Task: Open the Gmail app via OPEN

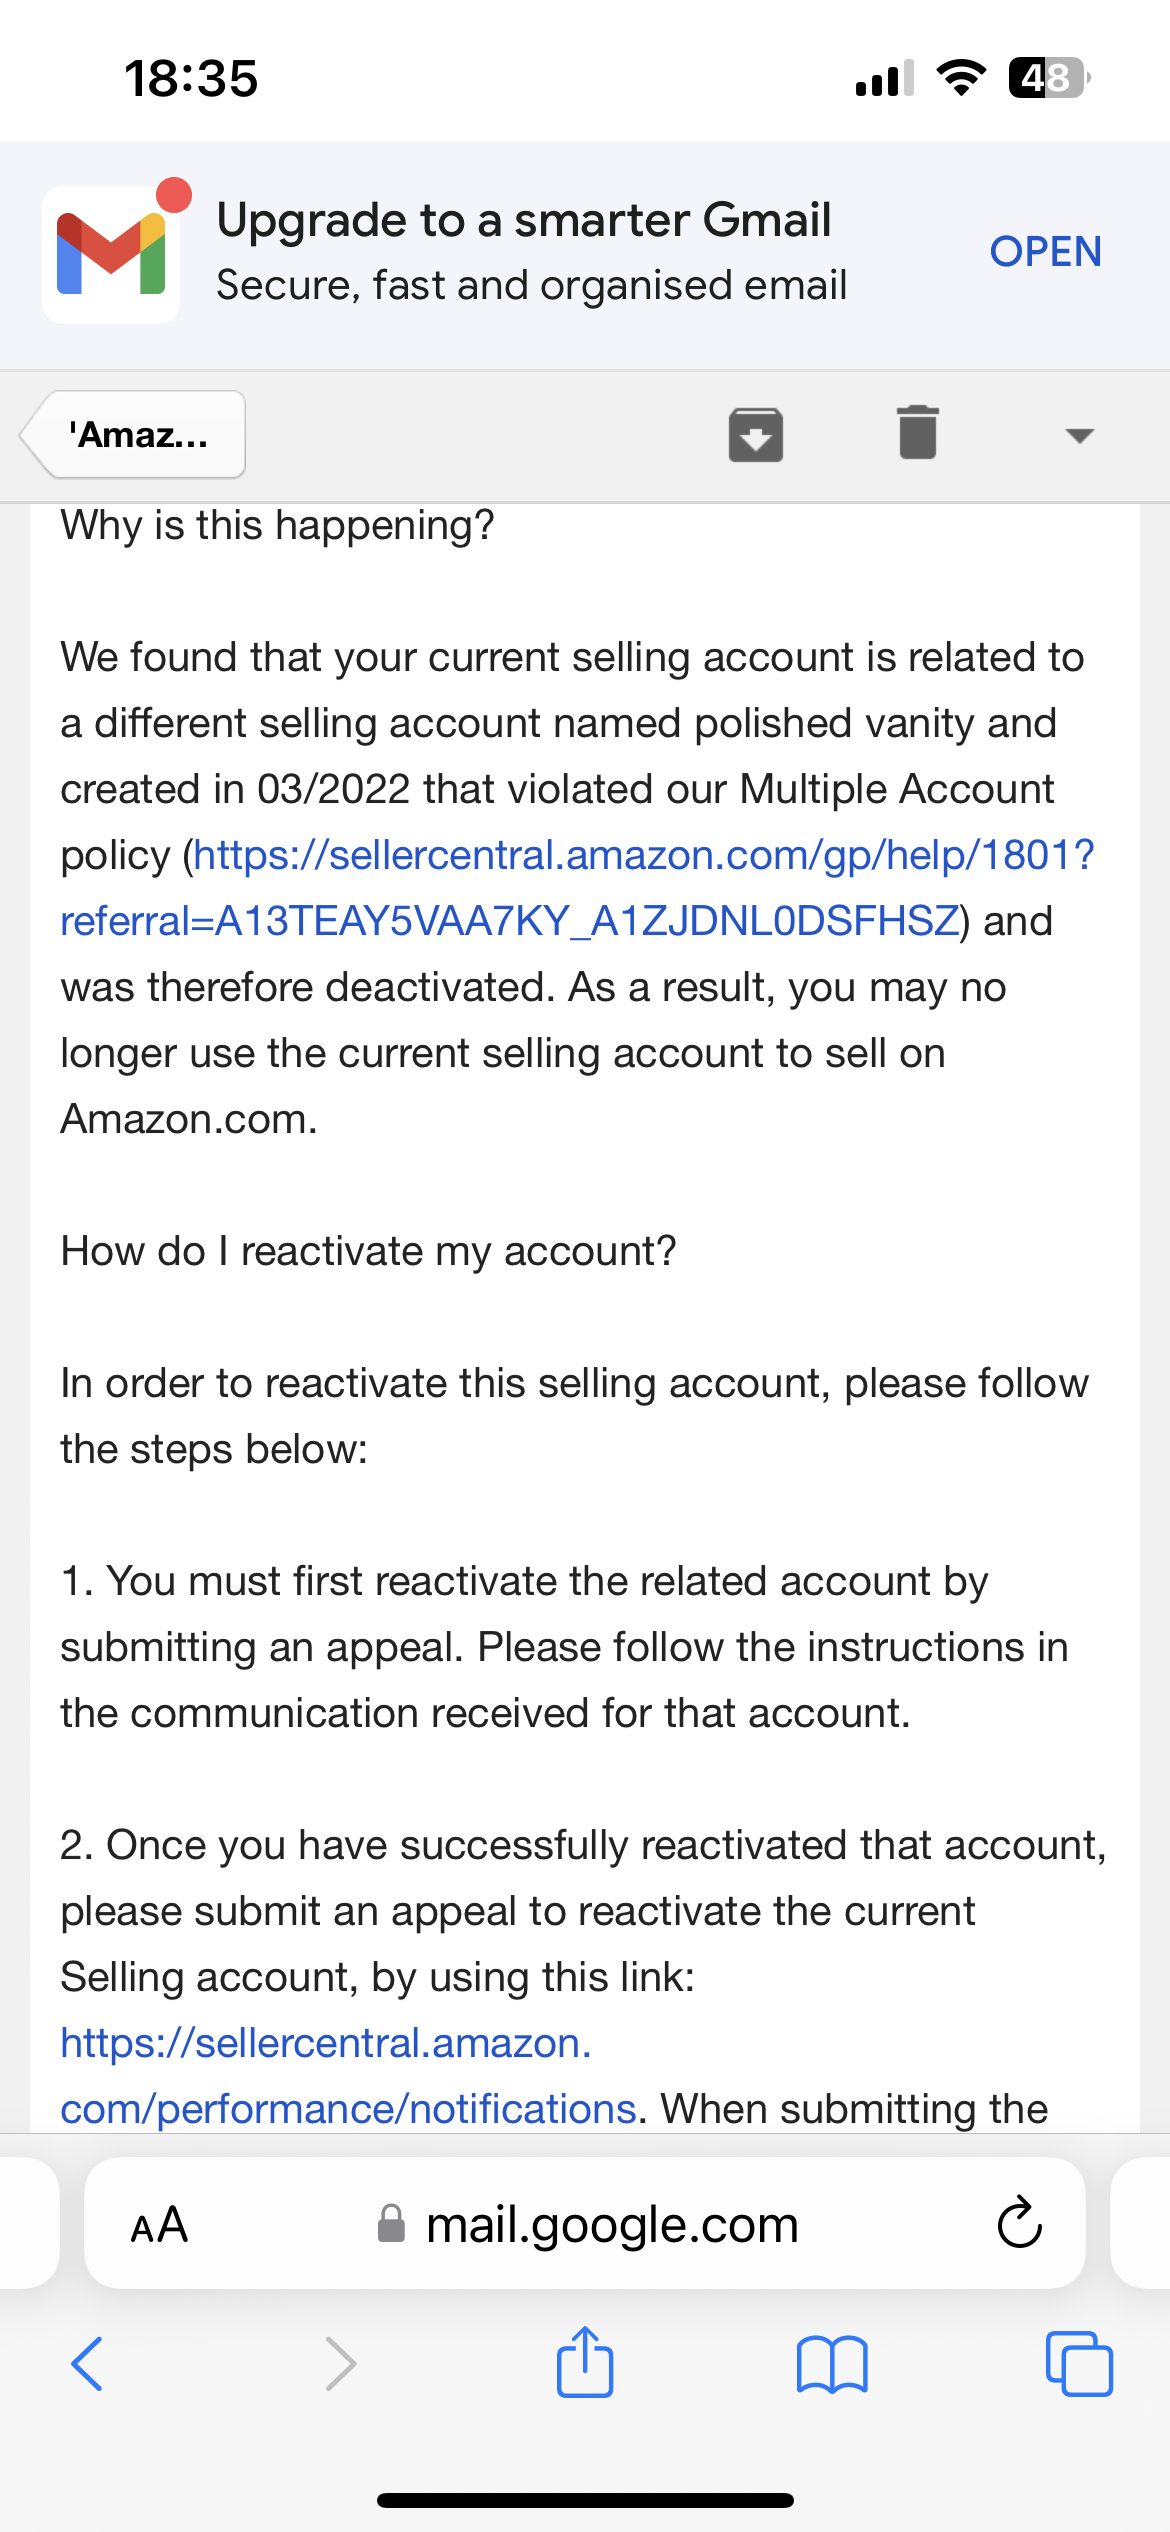Action: pyautogui.click(x=1045, y=252)
